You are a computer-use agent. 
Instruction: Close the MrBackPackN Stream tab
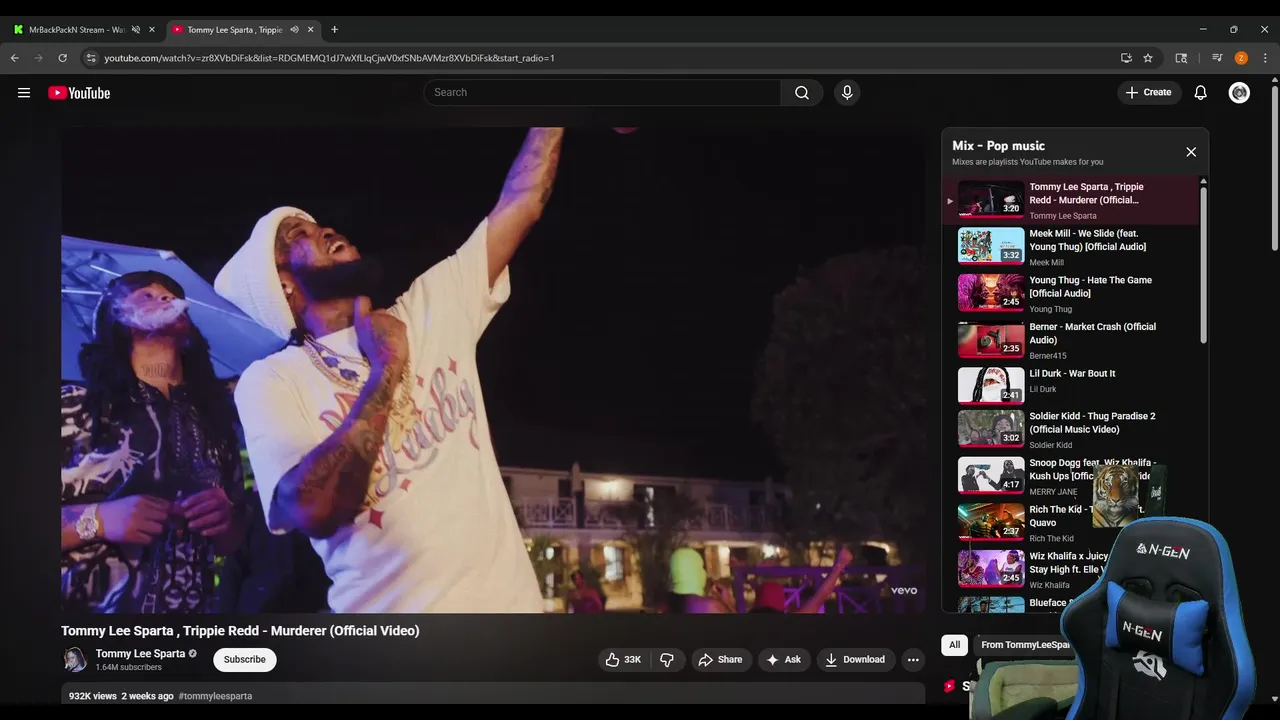(x=152, y=30)
